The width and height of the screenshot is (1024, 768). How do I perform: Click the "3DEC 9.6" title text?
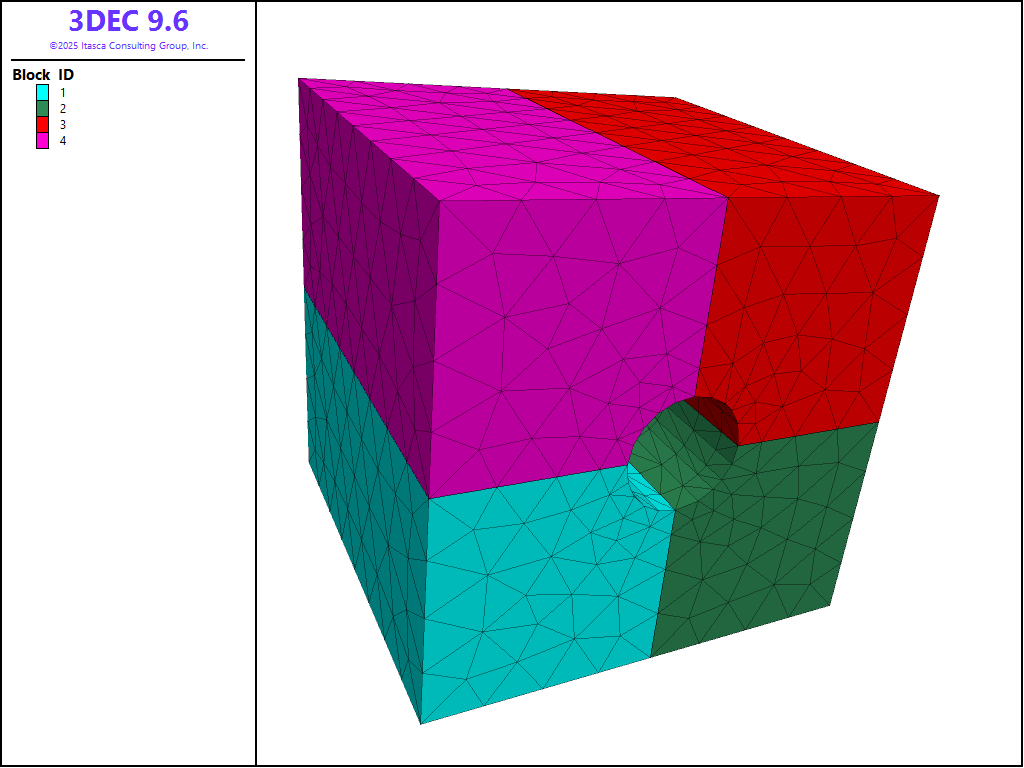[128, 21]
